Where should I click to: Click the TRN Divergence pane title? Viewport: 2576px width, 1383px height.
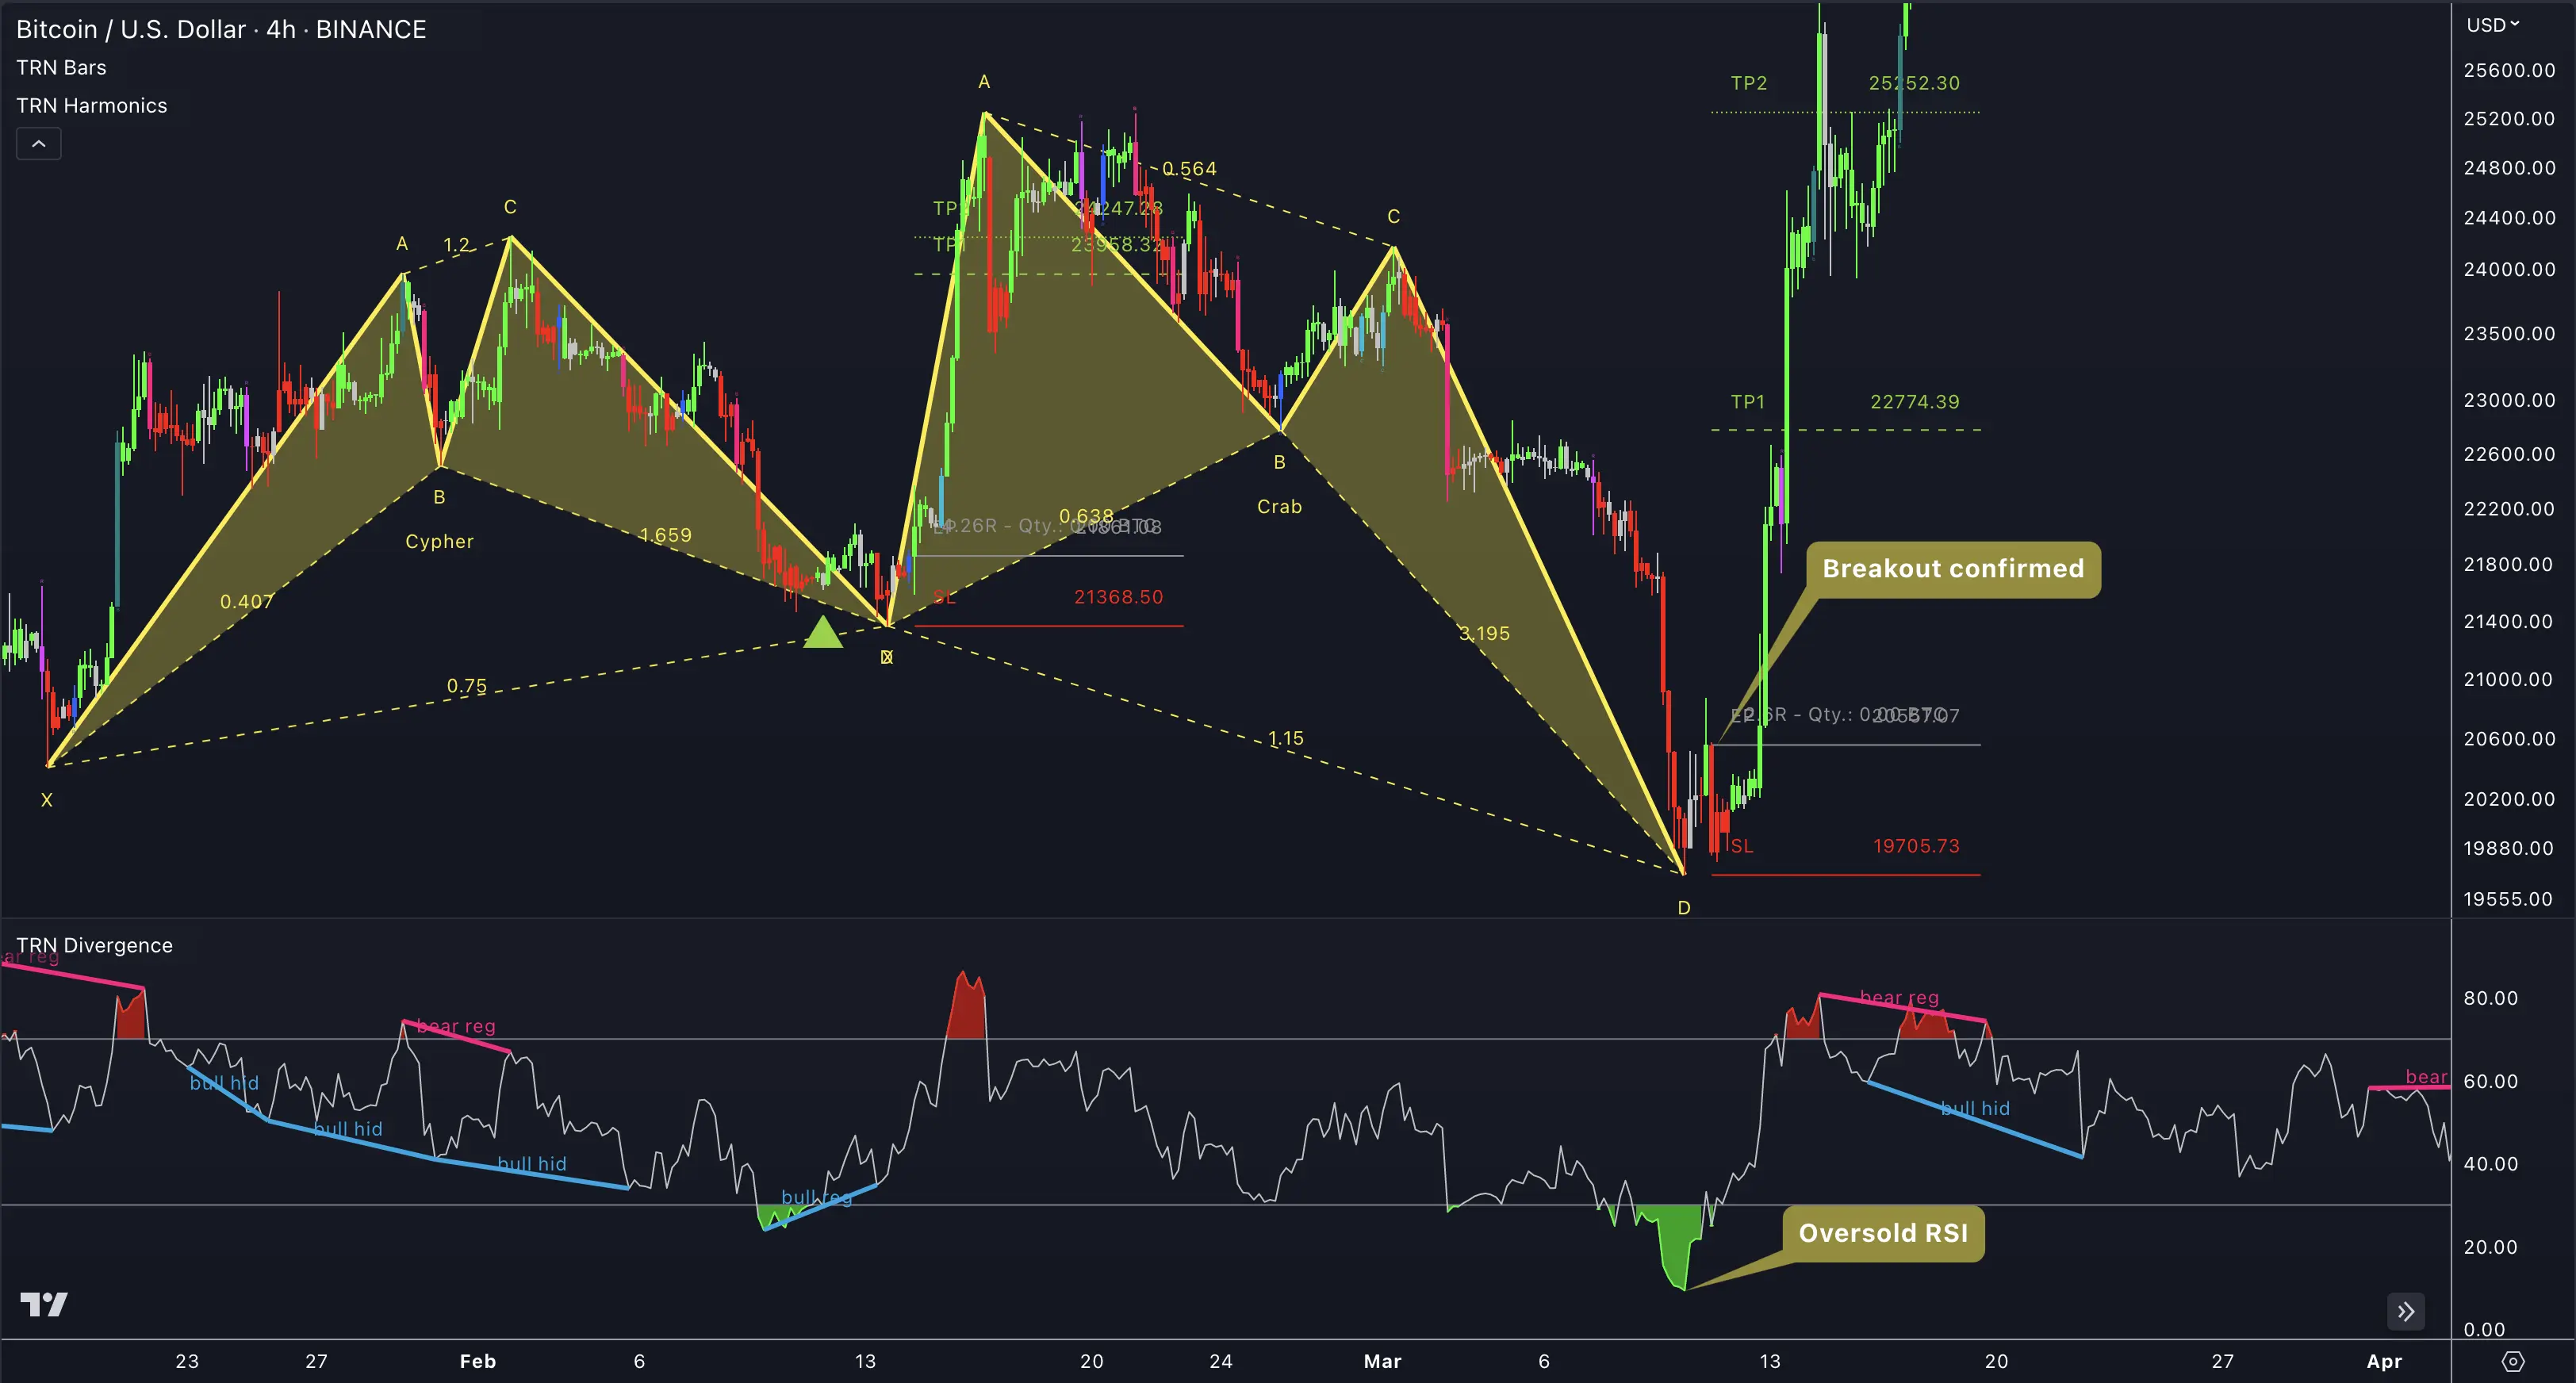pos(94,944)
